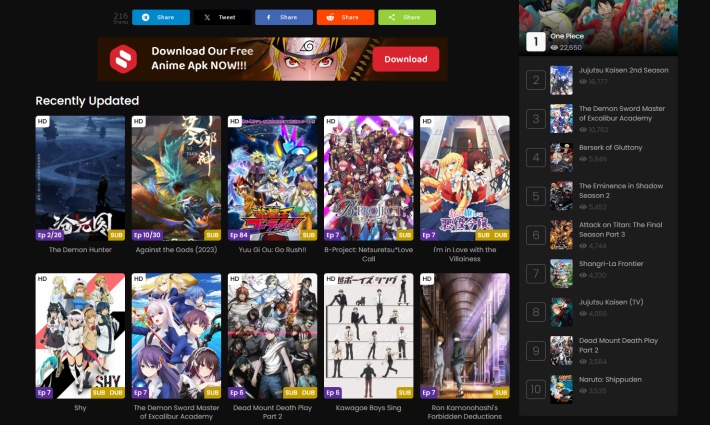Click eye icon beside 16,777 views

(583, 82)
